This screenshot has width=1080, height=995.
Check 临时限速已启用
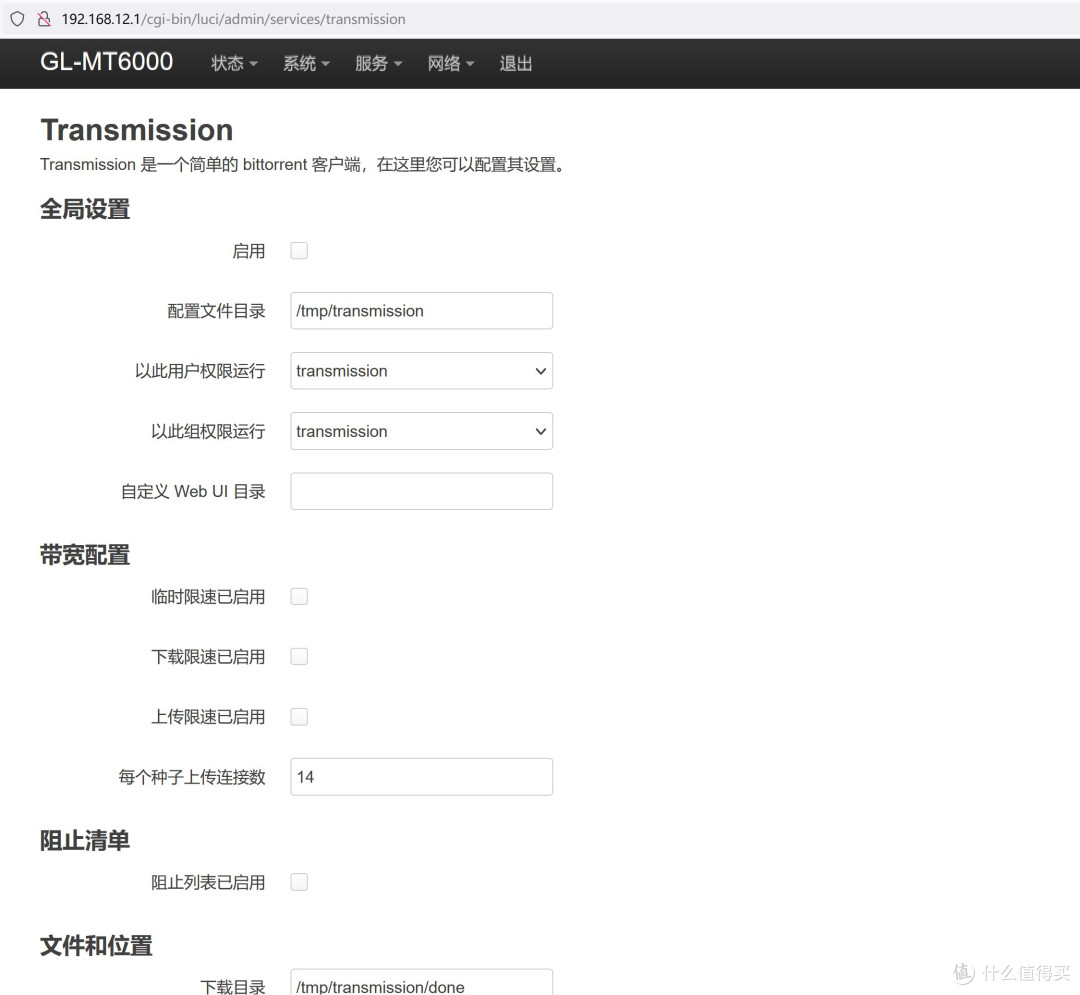(298, 596)
